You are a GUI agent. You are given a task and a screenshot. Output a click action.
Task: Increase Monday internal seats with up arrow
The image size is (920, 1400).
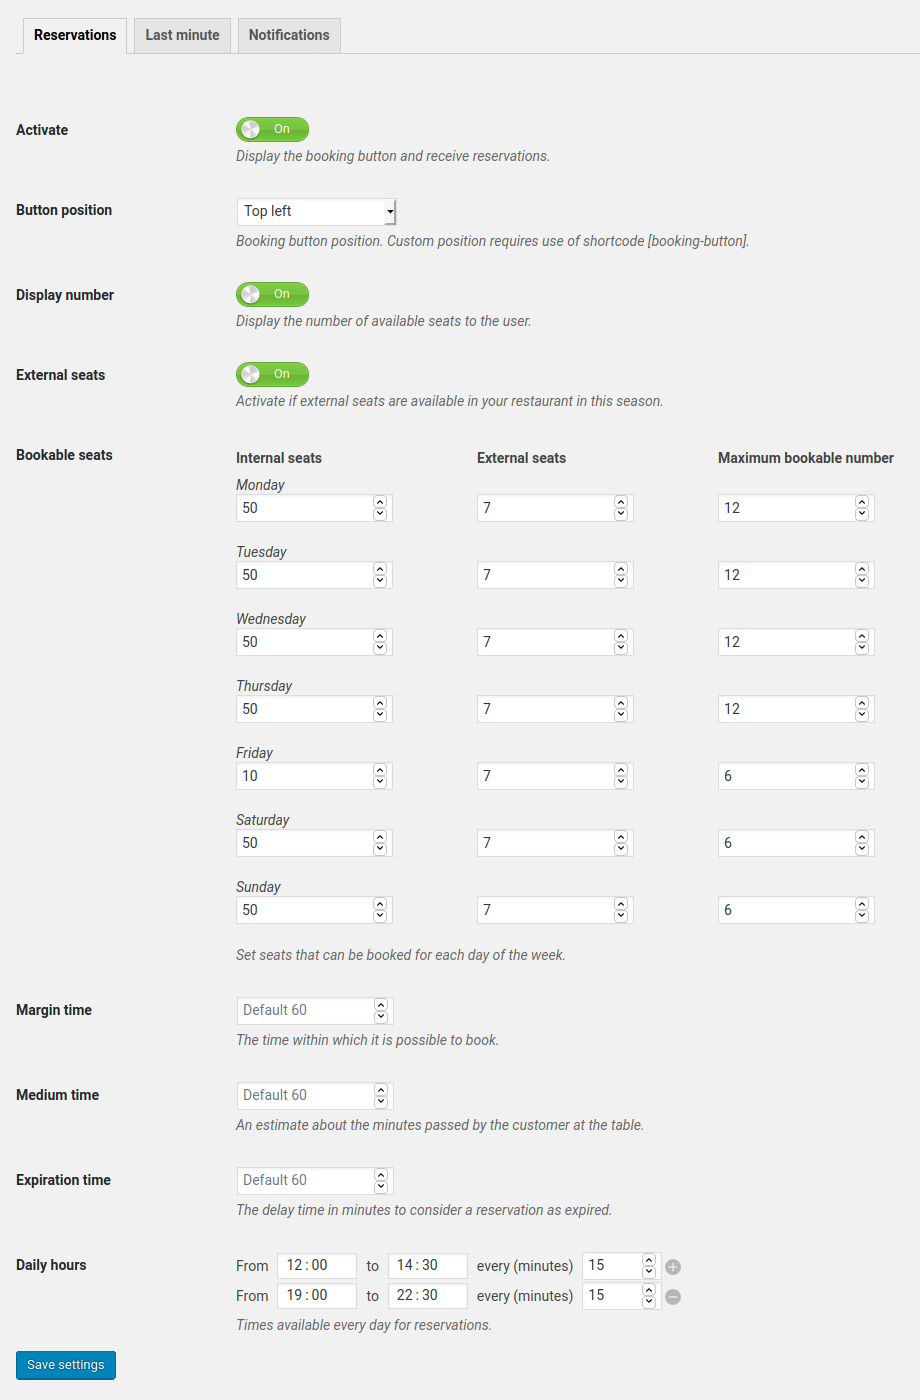coord(380,502)
